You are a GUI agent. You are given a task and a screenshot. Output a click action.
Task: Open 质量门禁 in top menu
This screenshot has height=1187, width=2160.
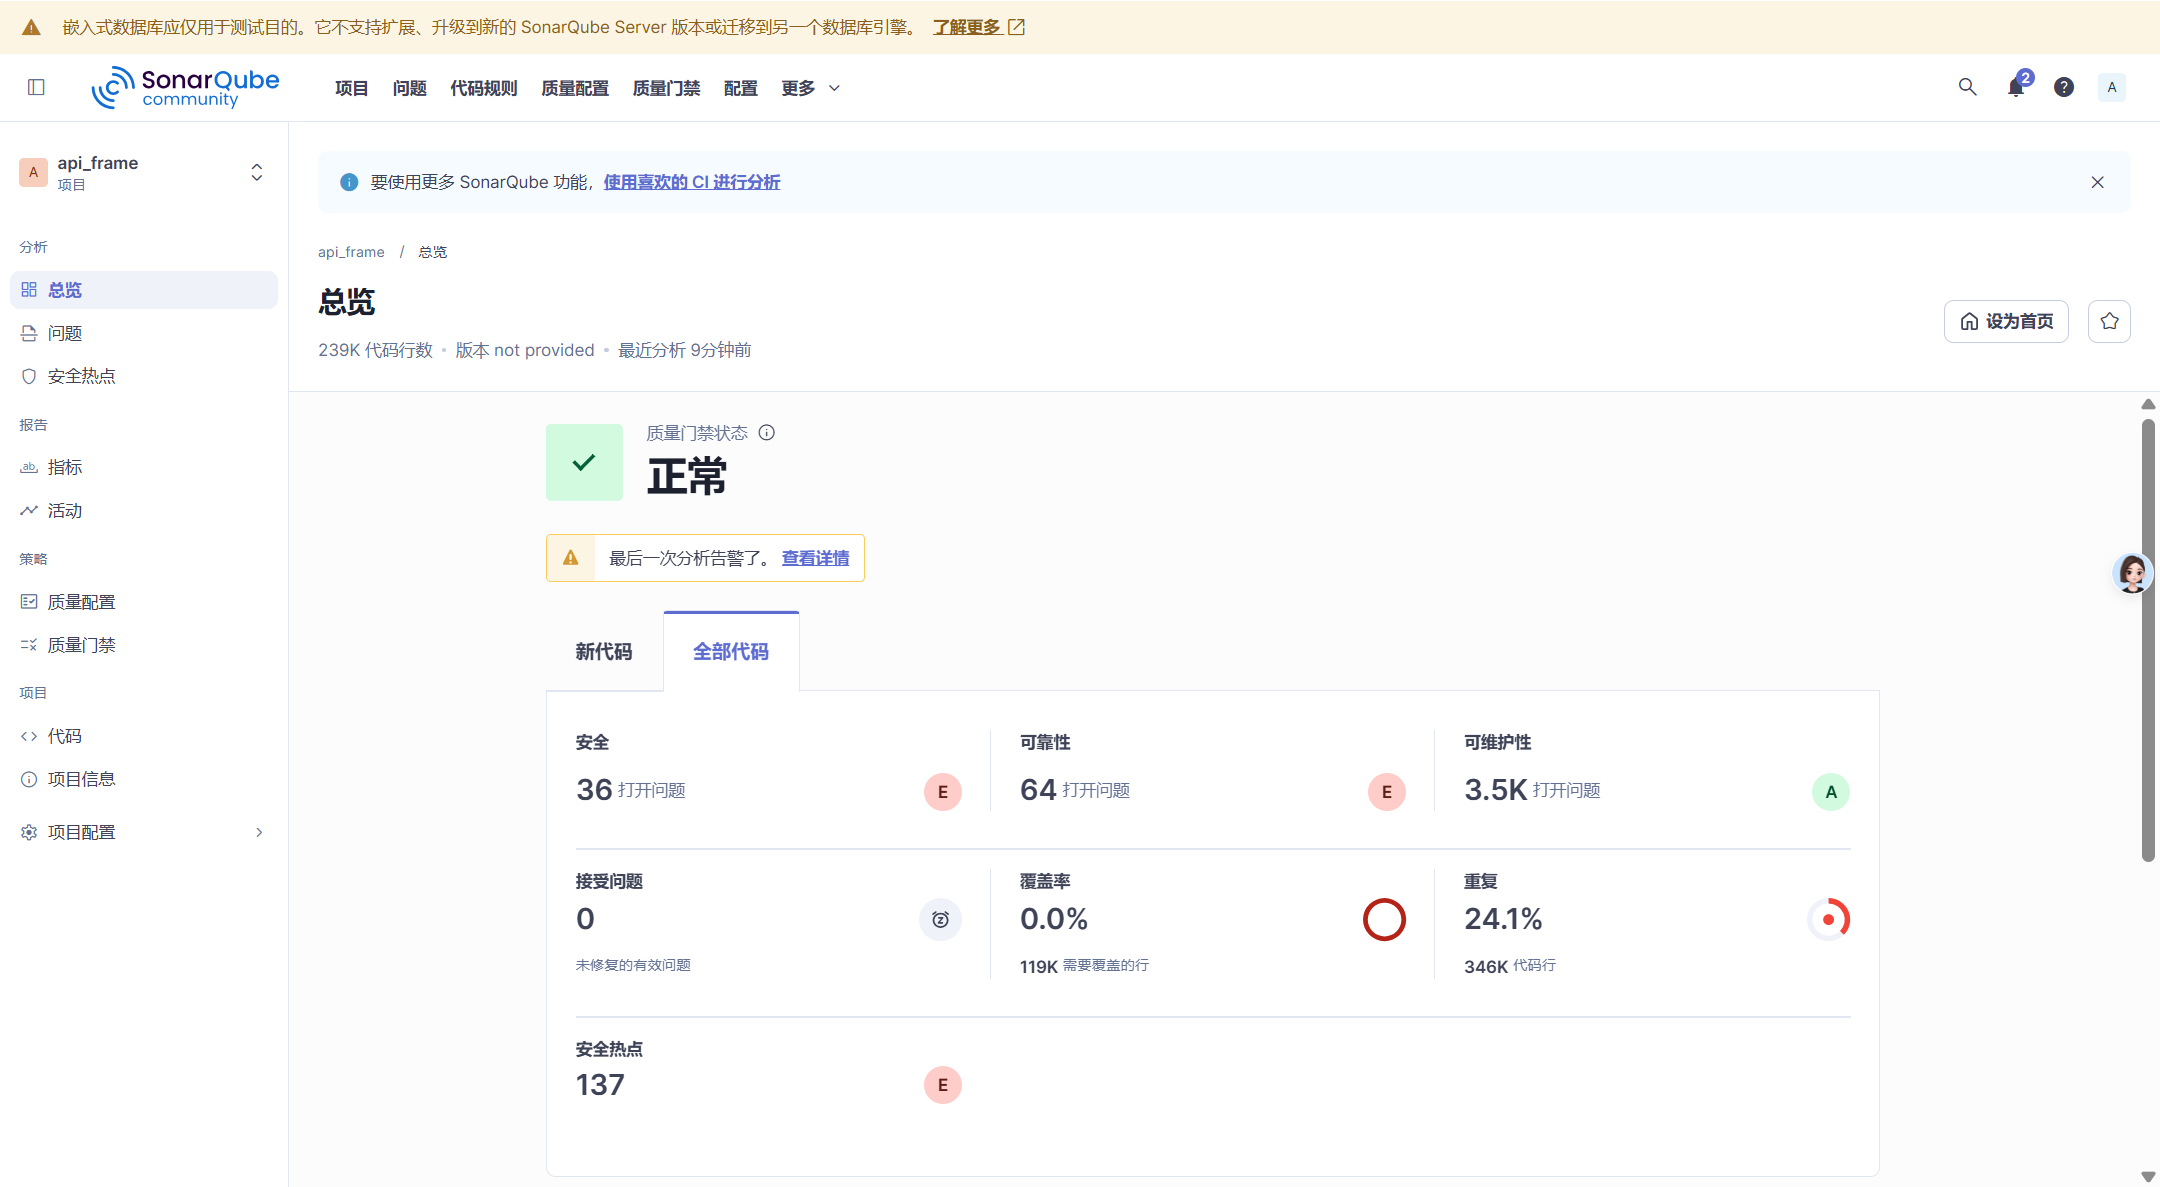point(666,88)
